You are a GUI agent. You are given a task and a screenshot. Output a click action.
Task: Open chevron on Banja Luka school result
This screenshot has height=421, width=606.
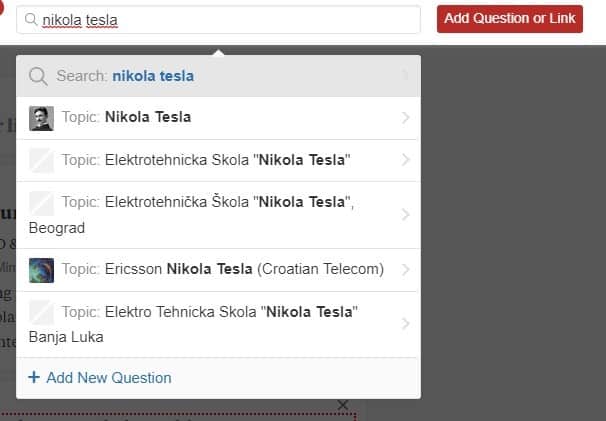click(405, 323)
